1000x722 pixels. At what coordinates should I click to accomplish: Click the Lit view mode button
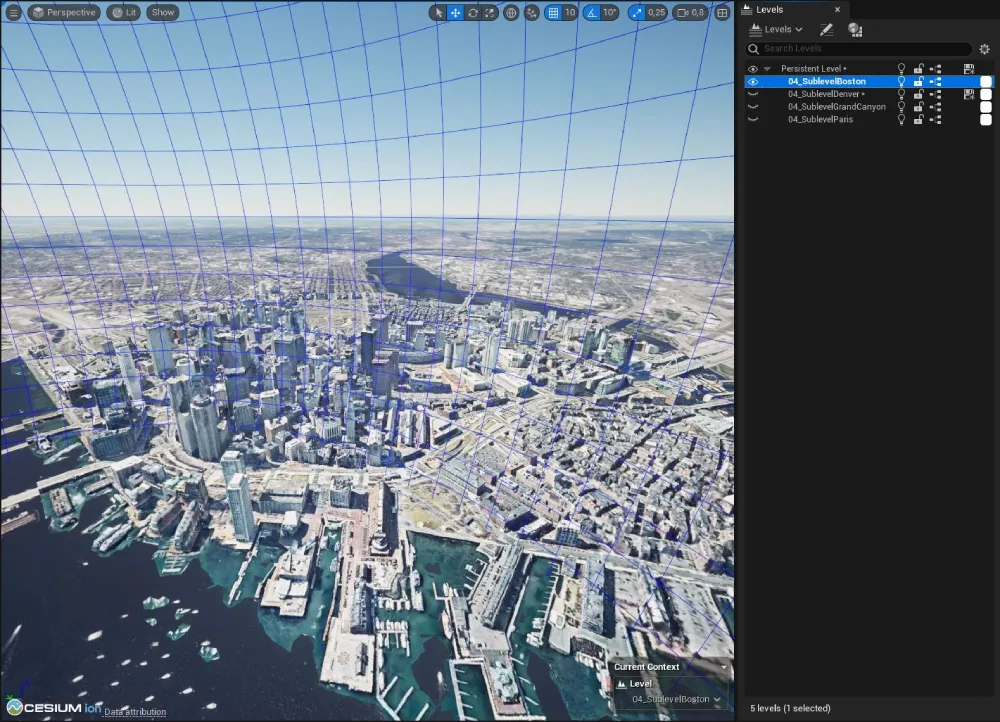(124, 13)
